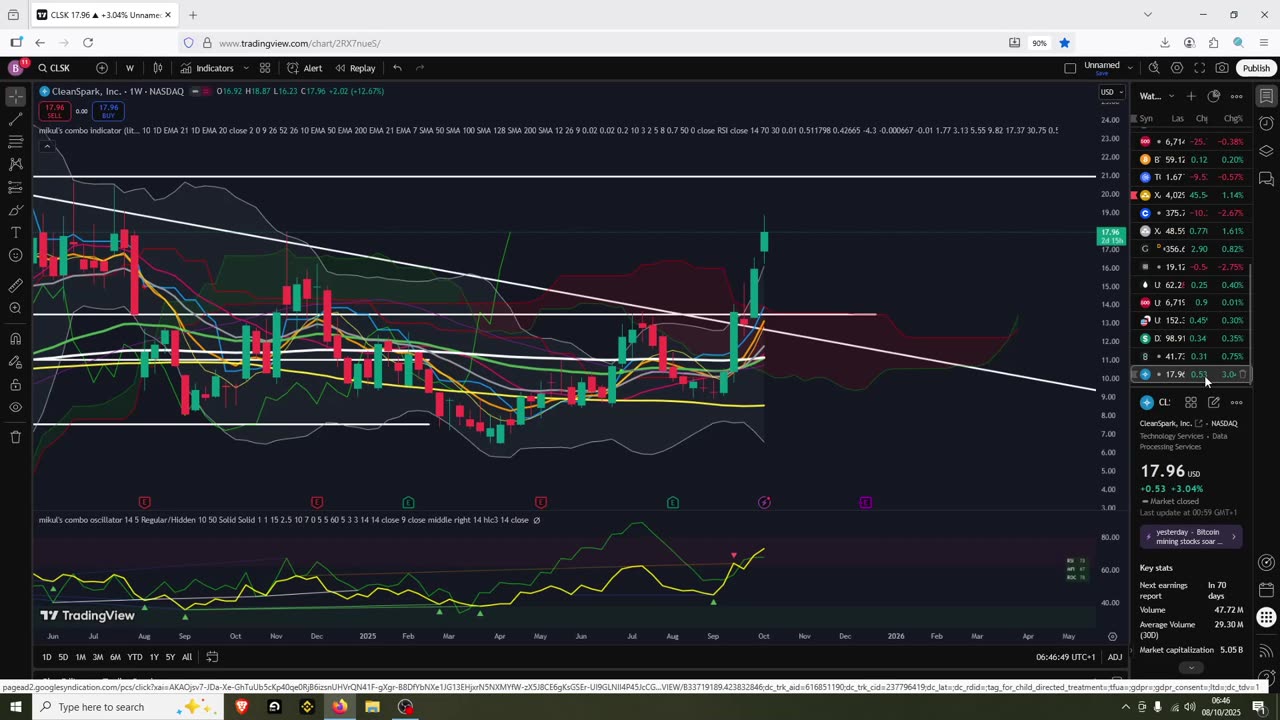Viewport: 1280px width, 720px height.
Task: Open the go to date calendar
Action: [212, 657]
